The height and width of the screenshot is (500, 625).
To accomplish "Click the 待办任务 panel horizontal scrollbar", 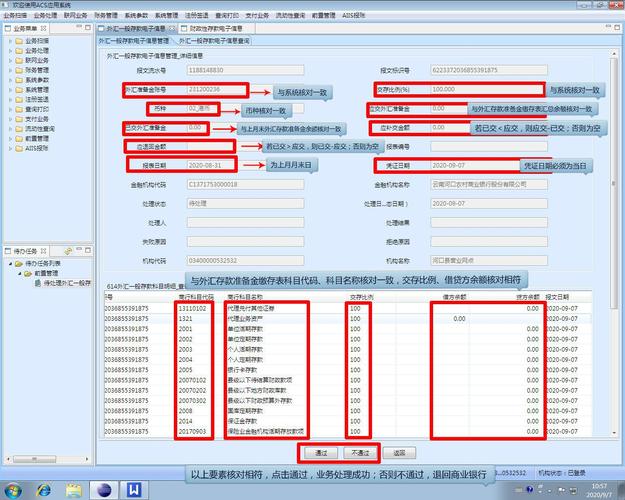I will 34,459.
